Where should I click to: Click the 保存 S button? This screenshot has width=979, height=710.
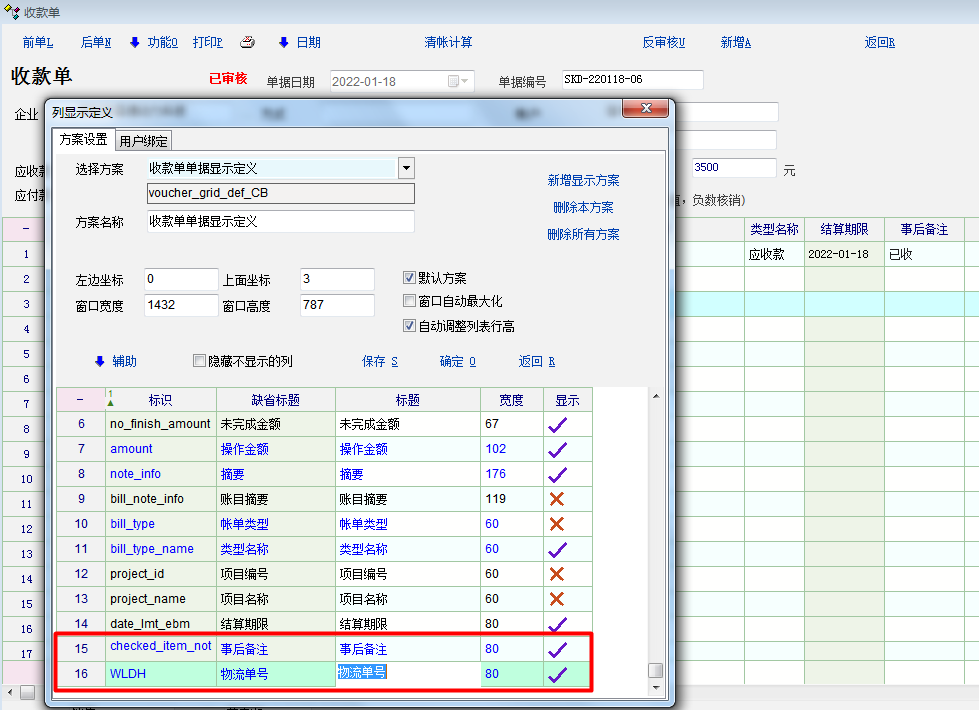[x=380, y=361]
